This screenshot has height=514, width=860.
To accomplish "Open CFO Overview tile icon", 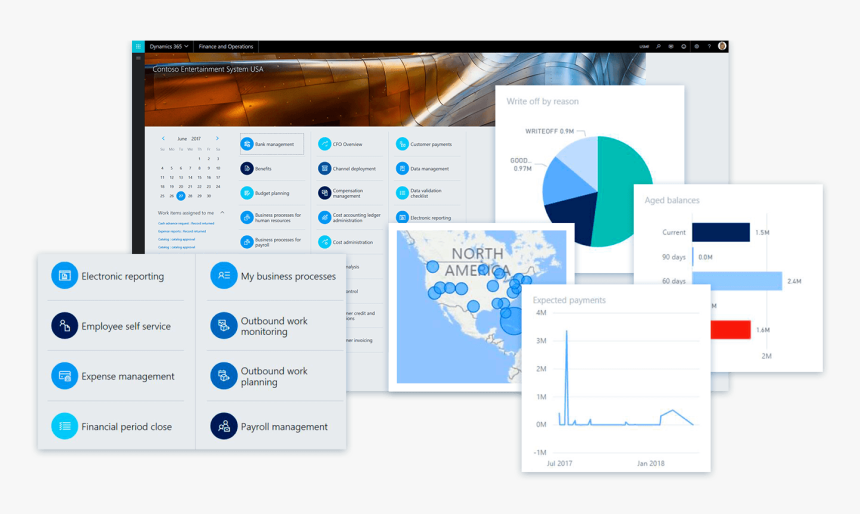I will tap(325, 144).
